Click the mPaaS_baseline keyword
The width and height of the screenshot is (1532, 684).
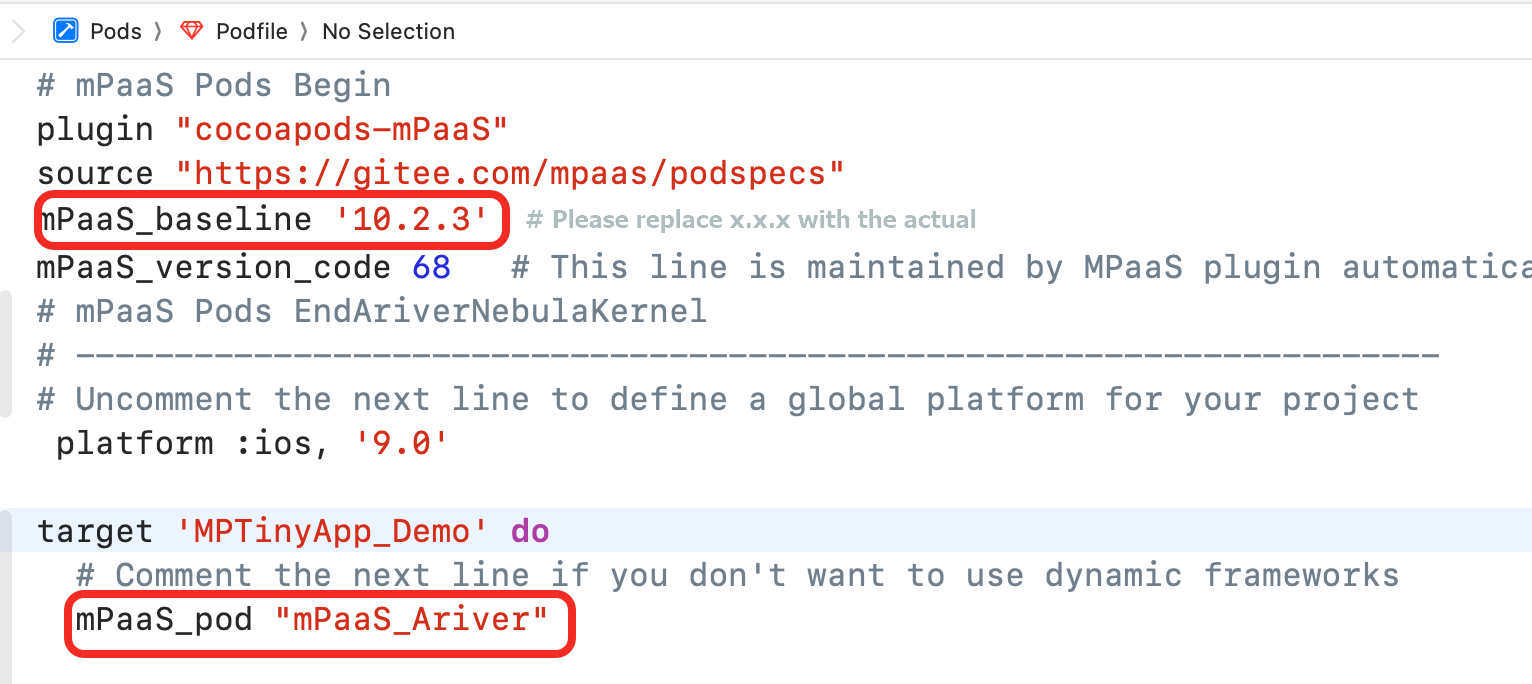click(174, 219)
